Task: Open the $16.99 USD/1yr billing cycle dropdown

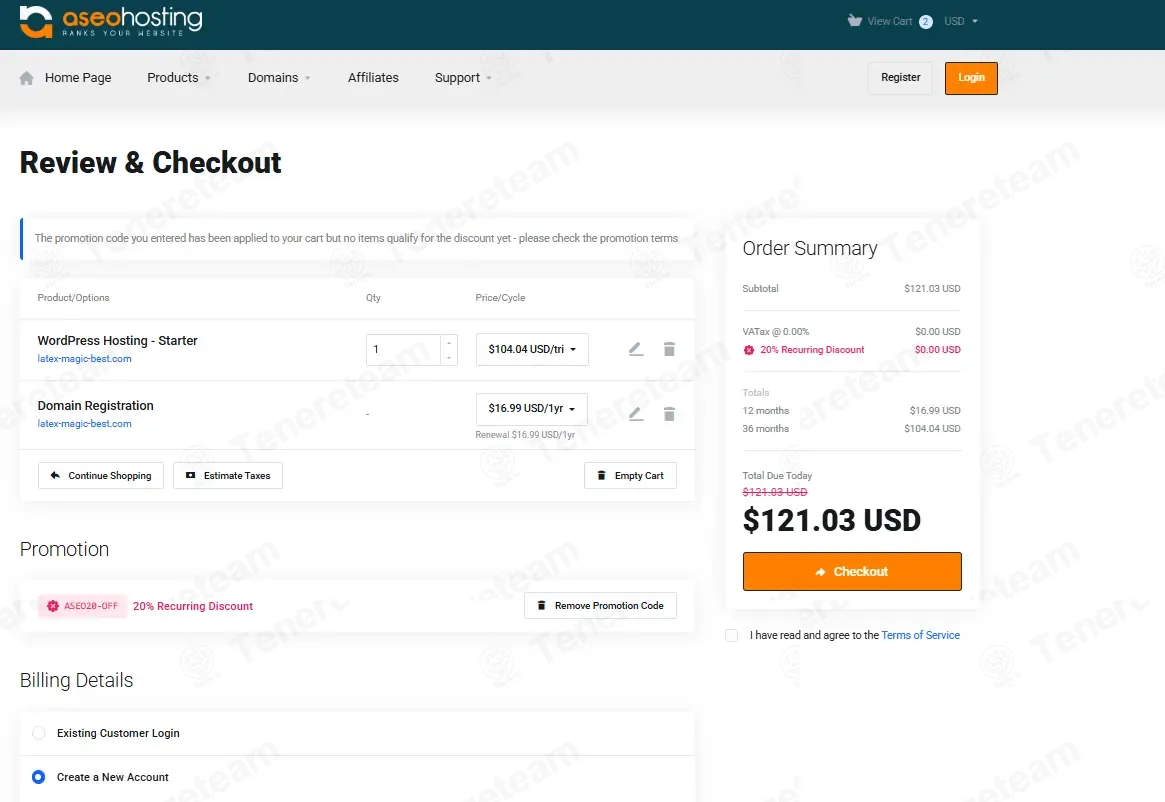Action: pos(532,409)
